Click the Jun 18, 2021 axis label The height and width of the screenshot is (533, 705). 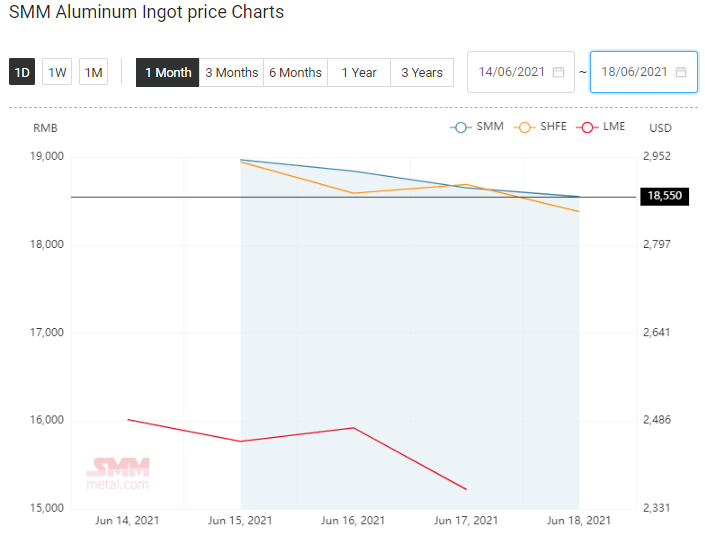point(579,520)
